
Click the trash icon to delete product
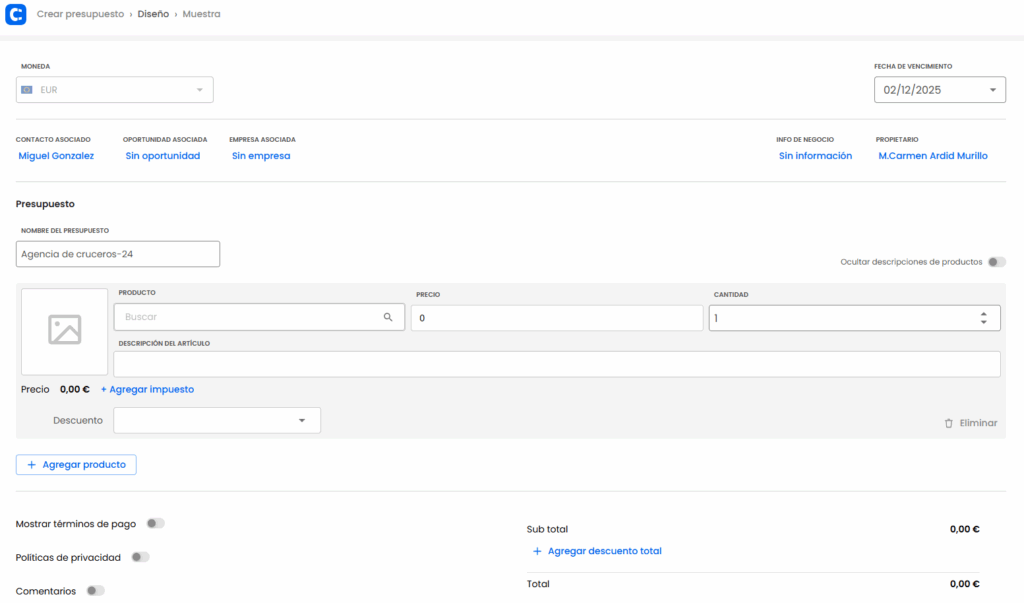(948, 423)
